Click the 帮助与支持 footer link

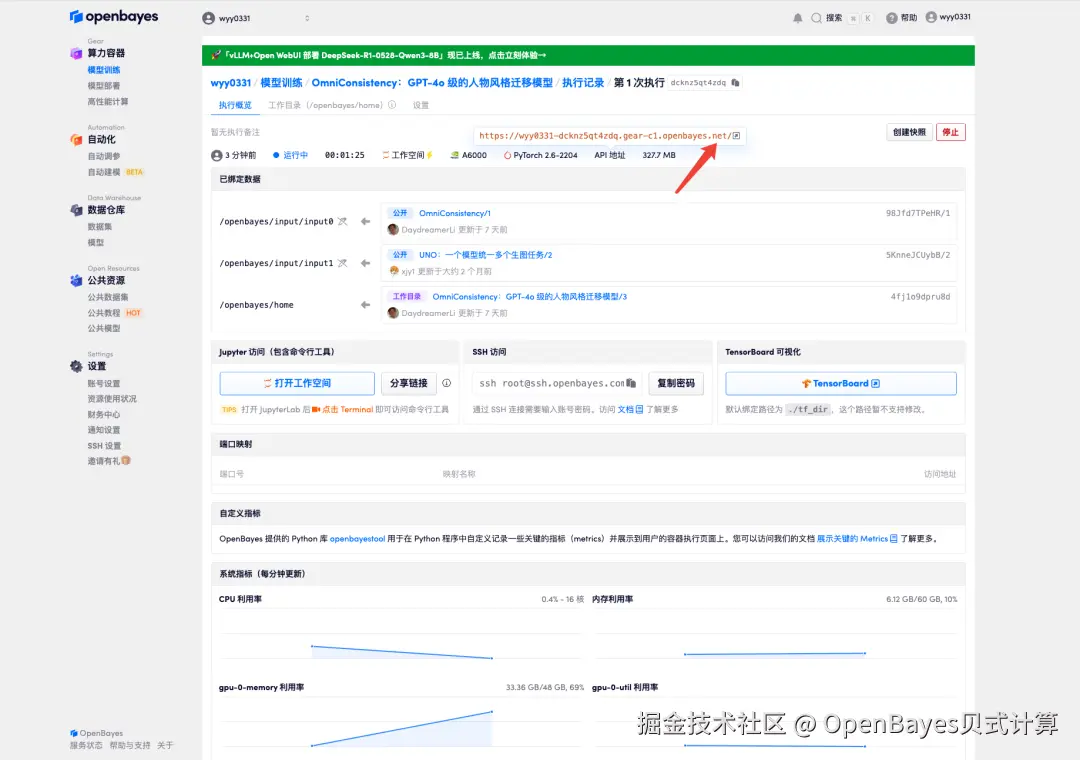coord(129,746)
